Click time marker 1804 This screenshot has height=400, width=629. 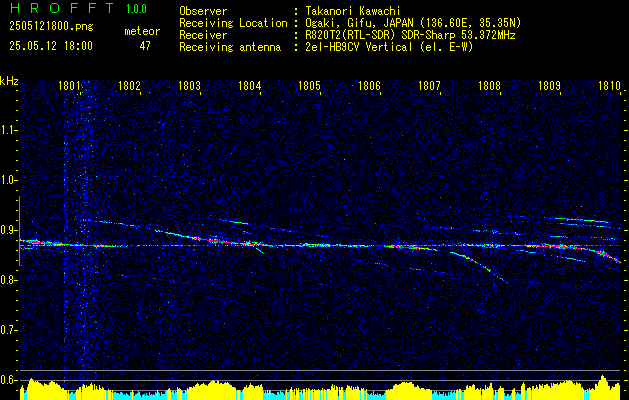point(249,86)
